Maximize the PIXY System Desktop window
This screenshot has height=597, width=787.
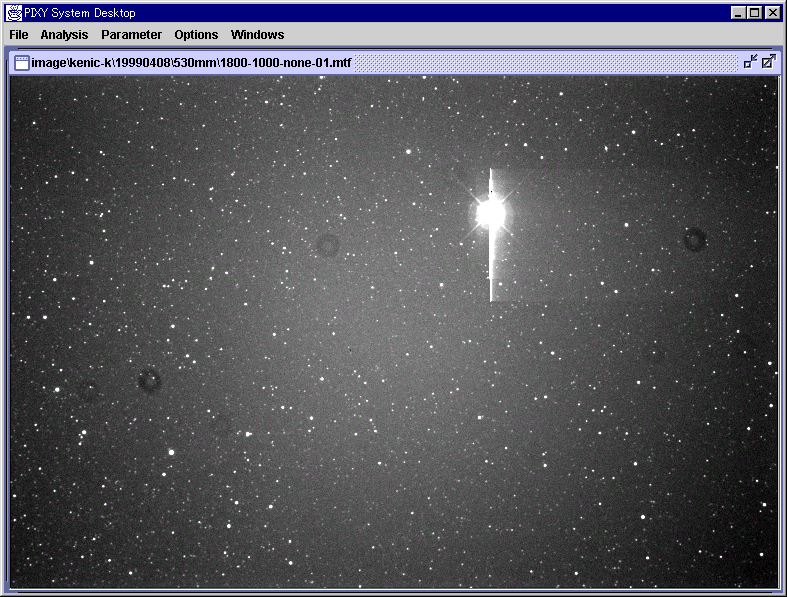(x=754, y=13)
